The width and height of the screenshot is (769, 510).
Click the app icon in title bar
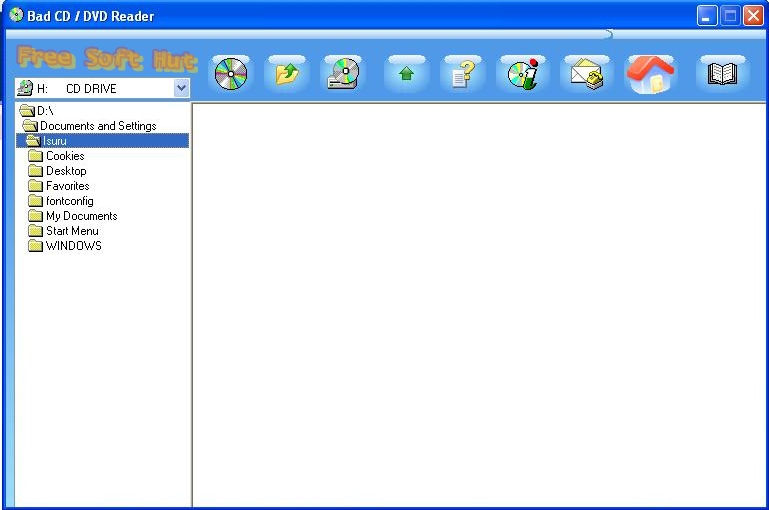tap(16, 15)
